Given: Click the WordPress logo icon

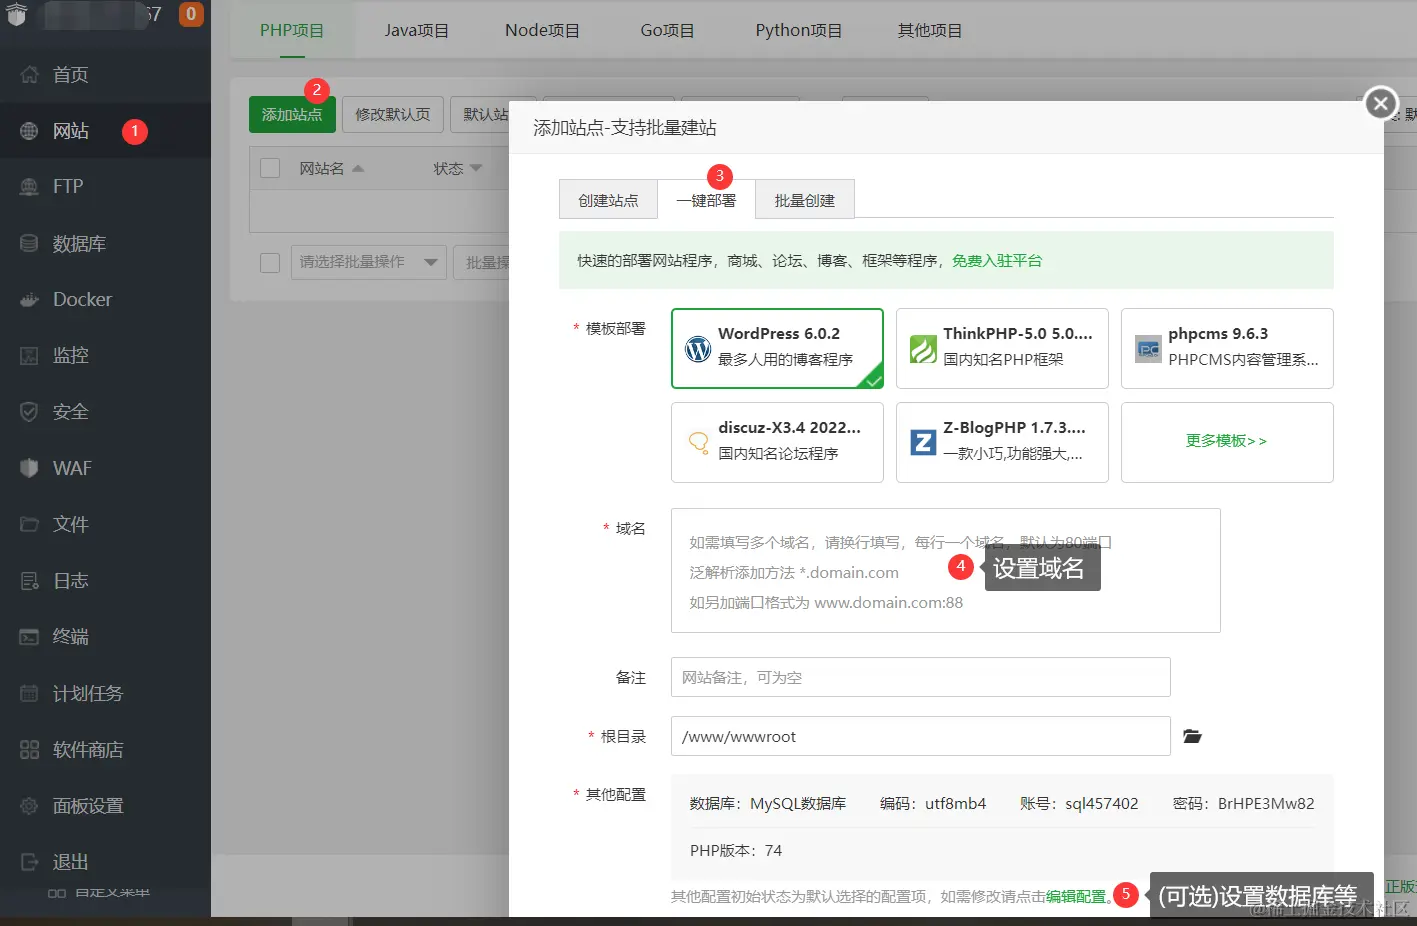Looking at the screenshot, I should 698,348.
